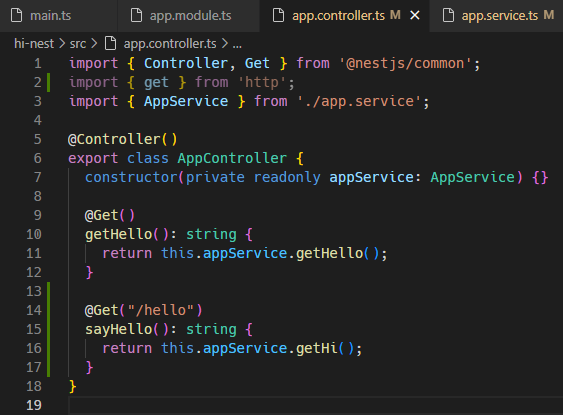Click the file icon in the breadcrumb
Viewport: 563px width, 415px height.
point(110,43)
